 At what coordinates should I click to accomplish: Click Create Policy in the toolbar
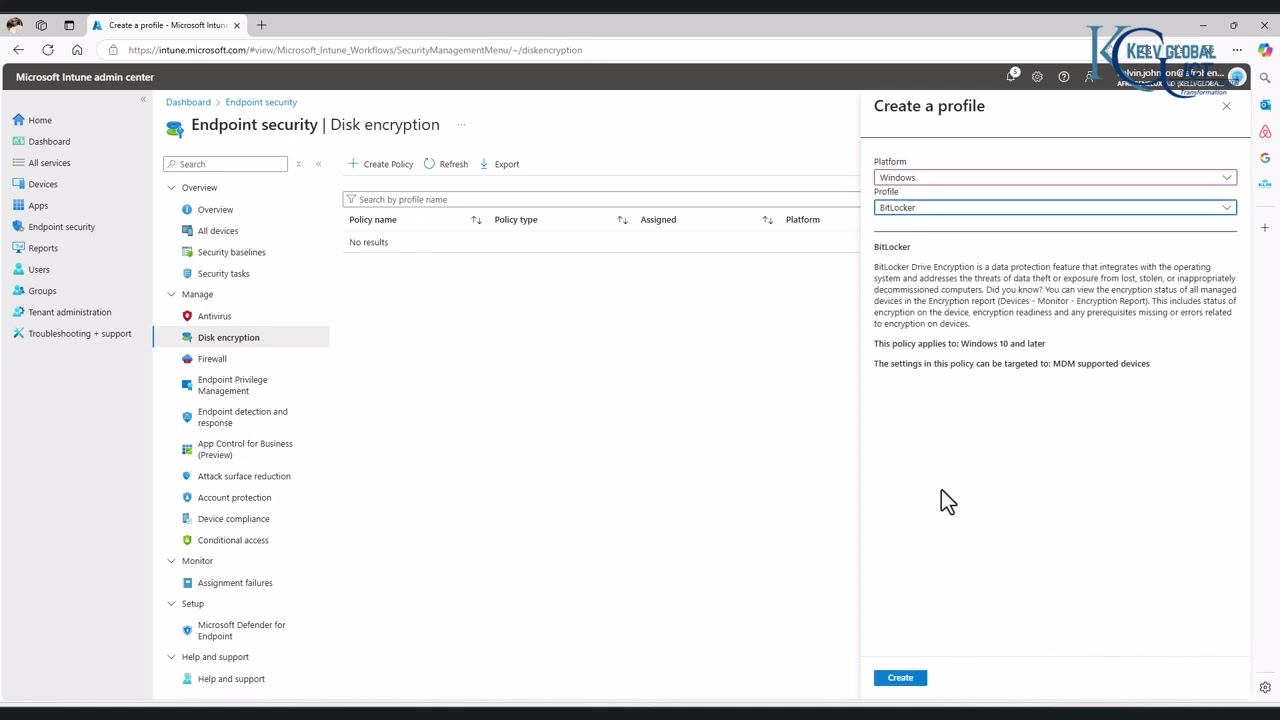(380, 164)
